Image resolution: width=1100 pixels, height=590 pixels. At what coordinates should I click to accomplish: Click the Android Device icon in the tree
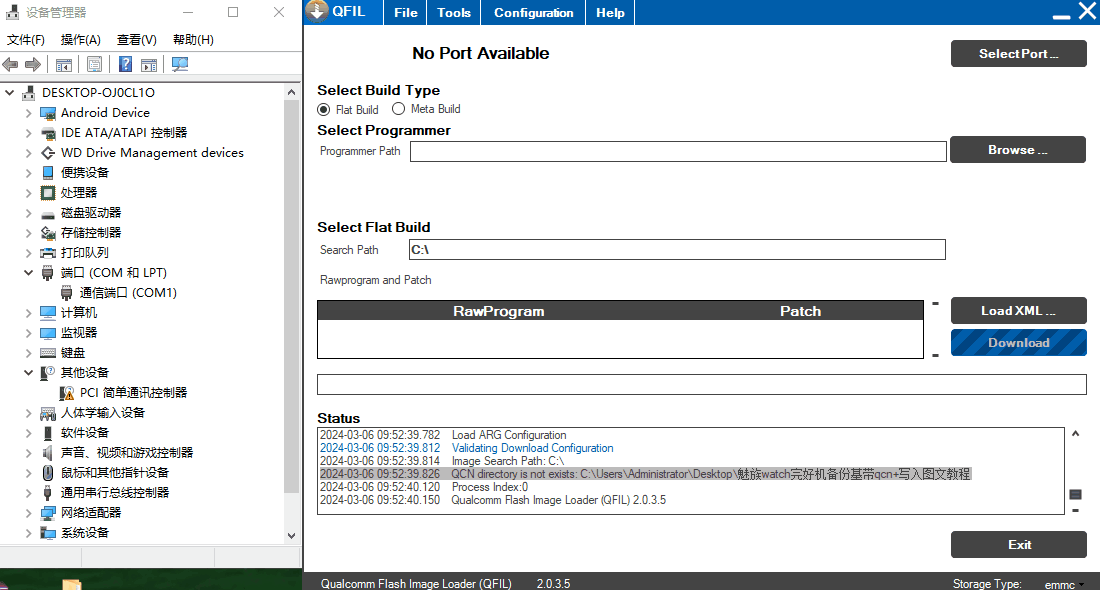point(48,113)
